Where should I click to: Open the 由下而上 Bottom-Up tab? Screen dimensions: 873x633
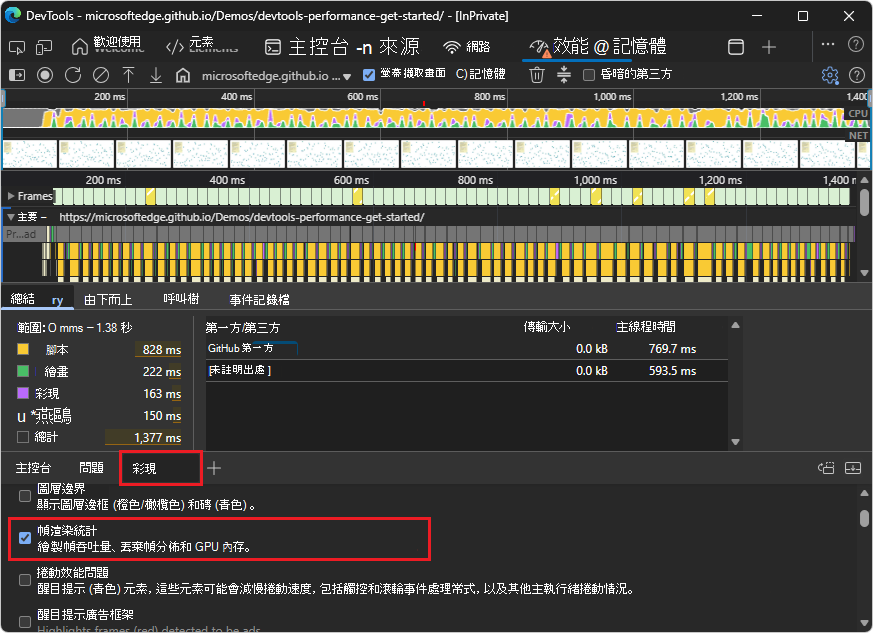point(108,298)
